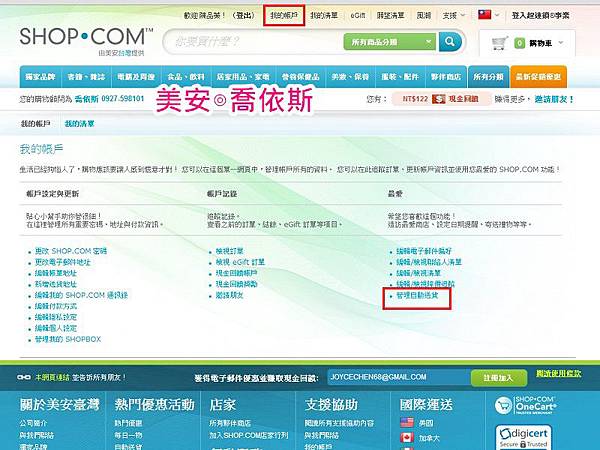This screenshot has height=450, width=600.
Task: Click the 管理我的 SHOPBOX link
Action: click(68, 339)
